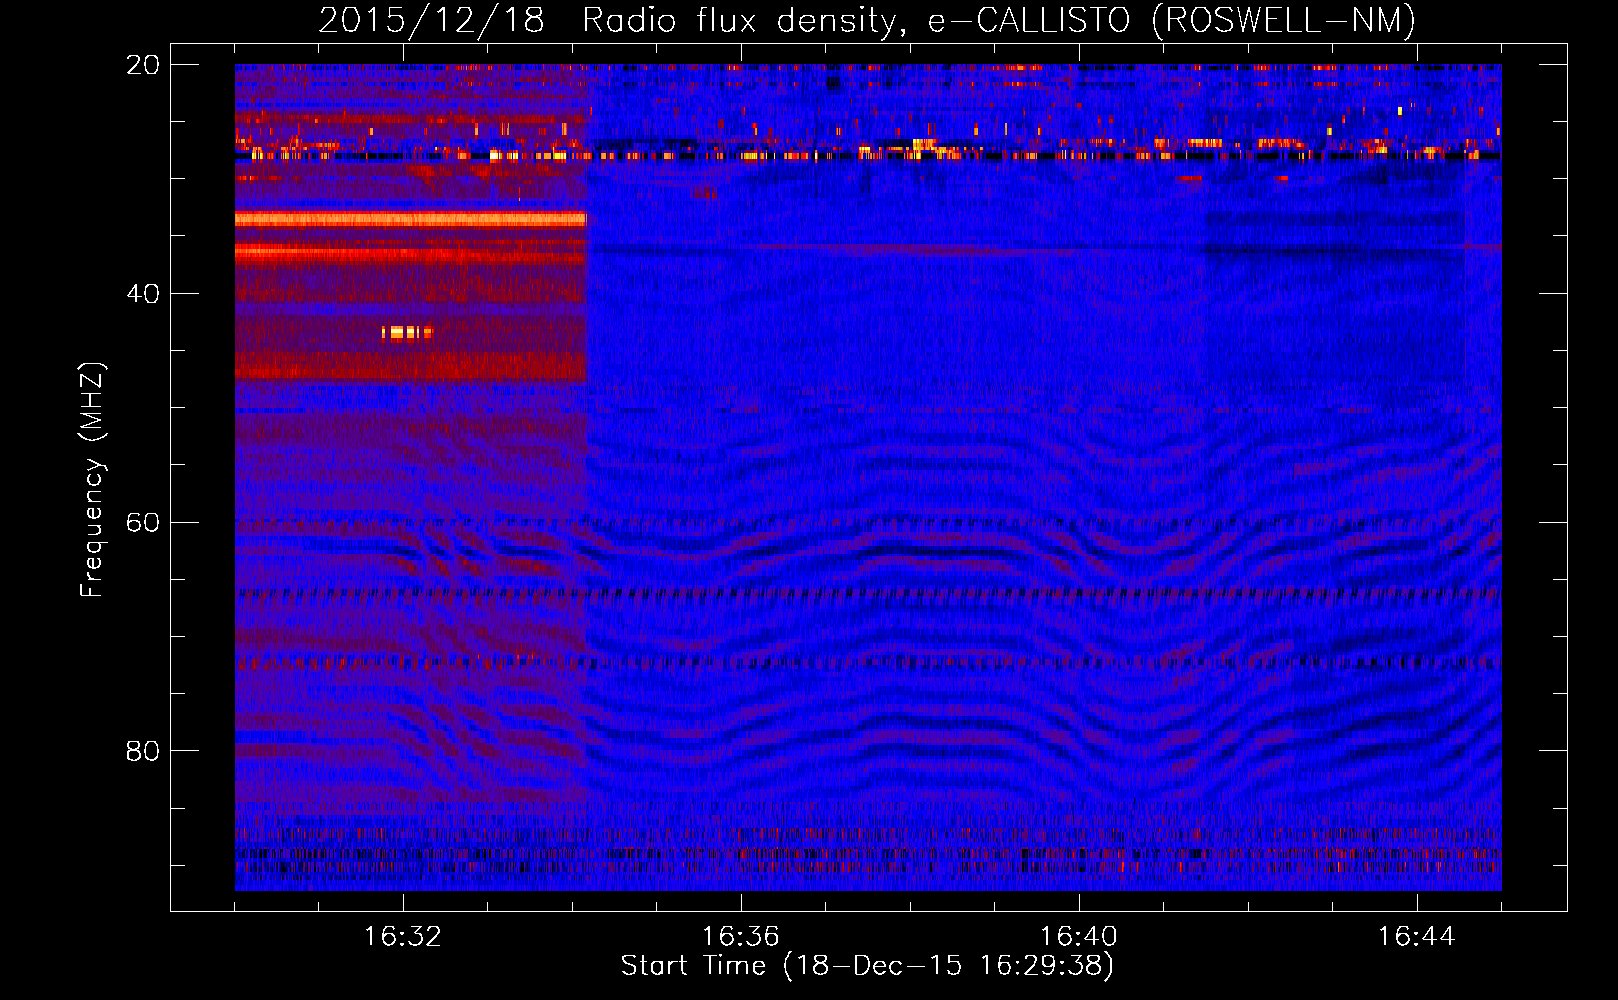Click the '16:32' time tick label
The width and height of the screenshot is (1618, 1000).
pos(403,936)
